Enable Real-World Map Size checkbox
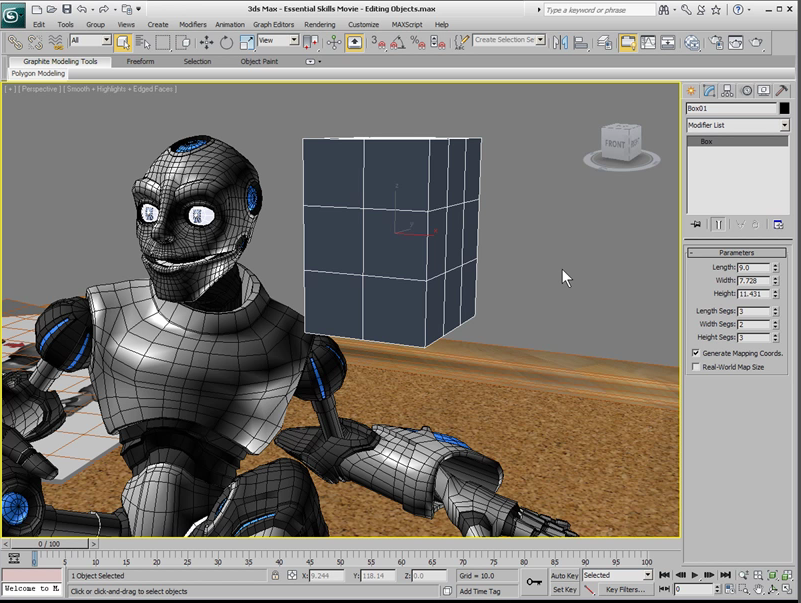This screenshot has width=801, height=603. click(696, 367)
